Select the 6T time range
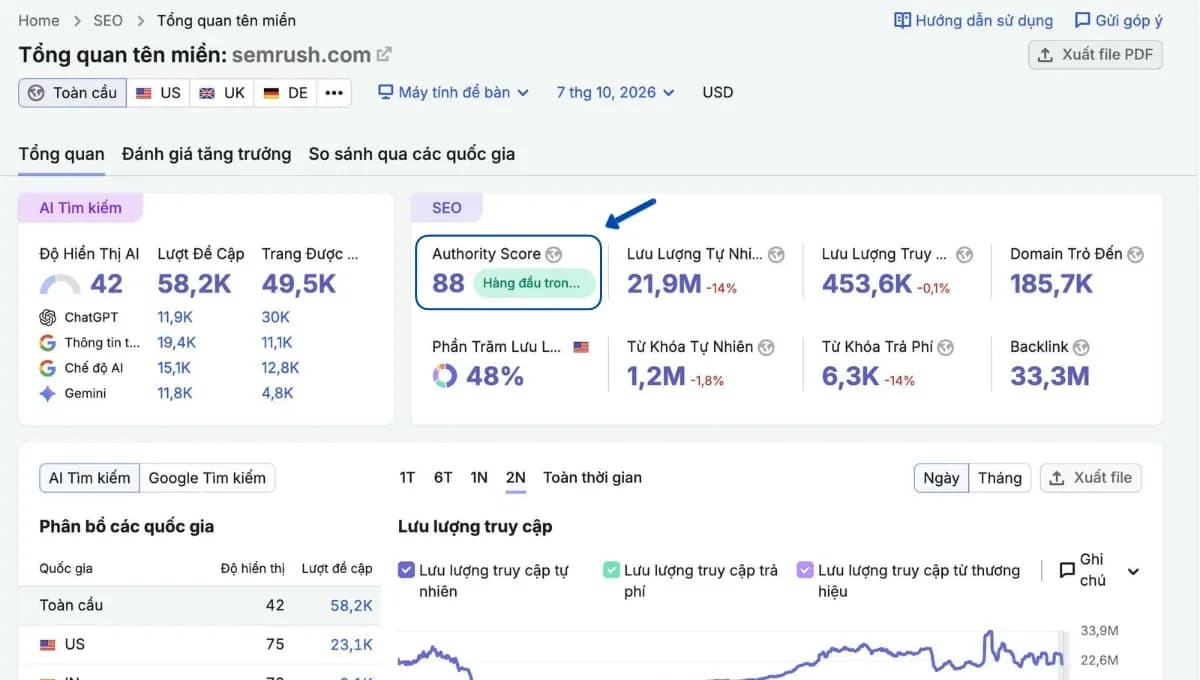This screenshot has height=680, width=1200. click(x=443, y=478)
